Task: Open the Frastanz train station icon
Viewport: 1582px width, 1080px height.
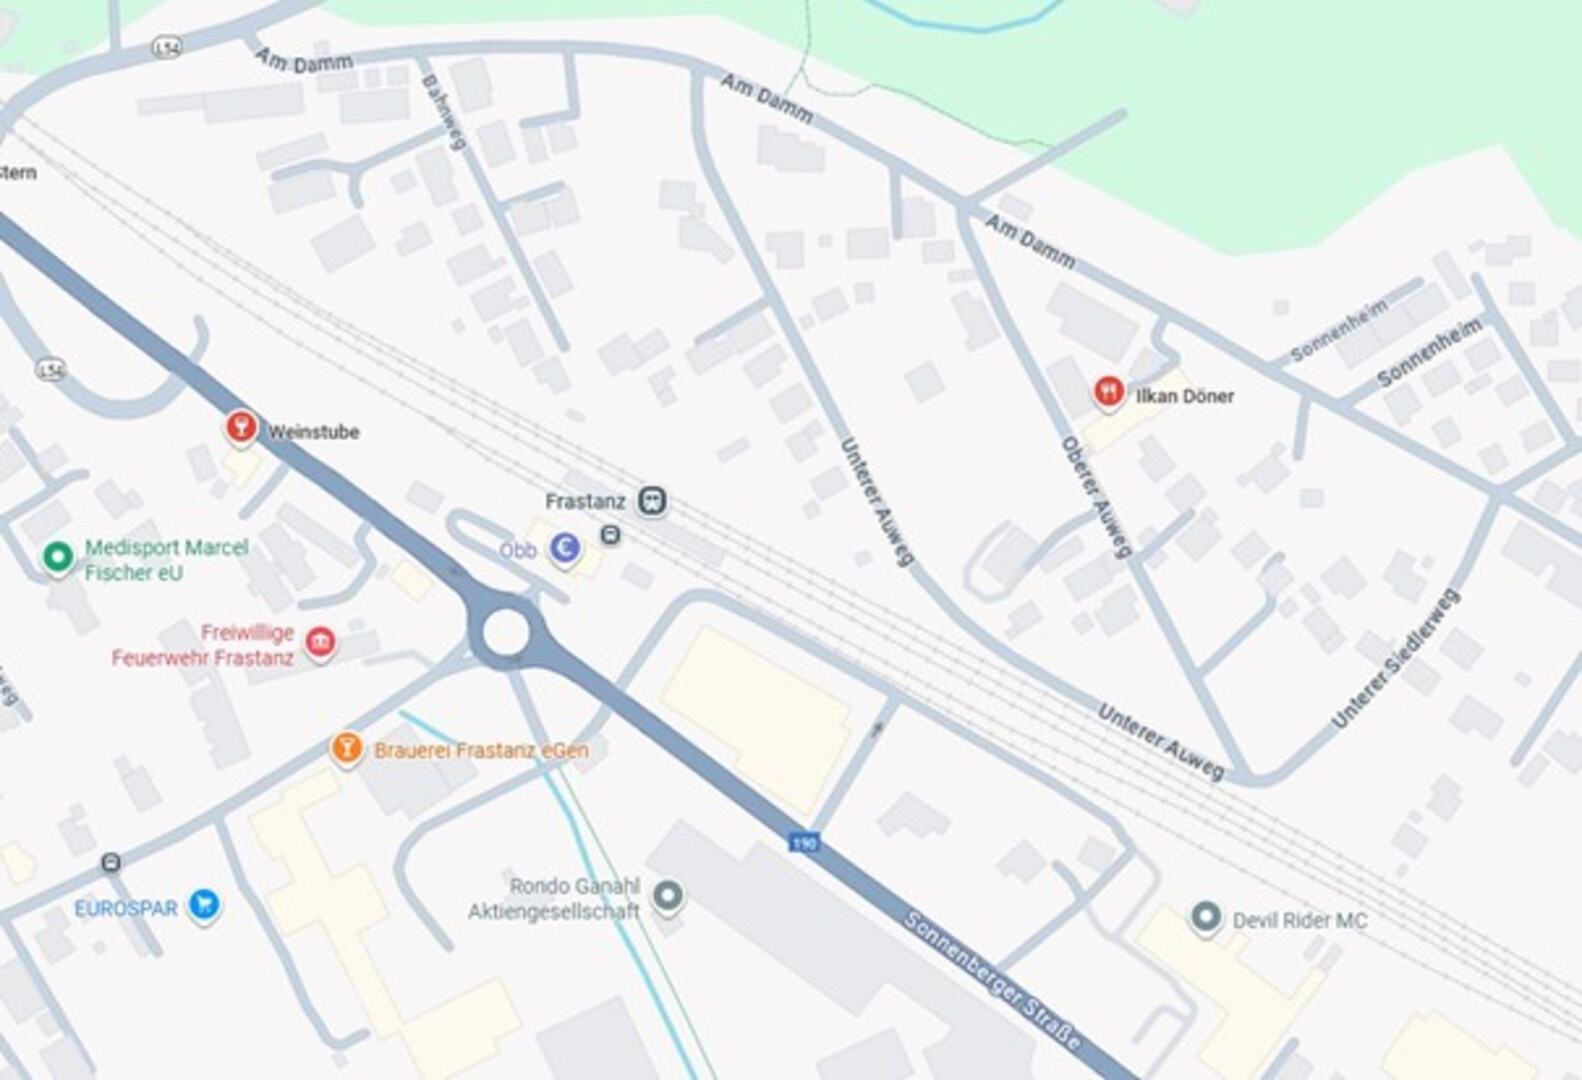Action: [x=653, y=500]
